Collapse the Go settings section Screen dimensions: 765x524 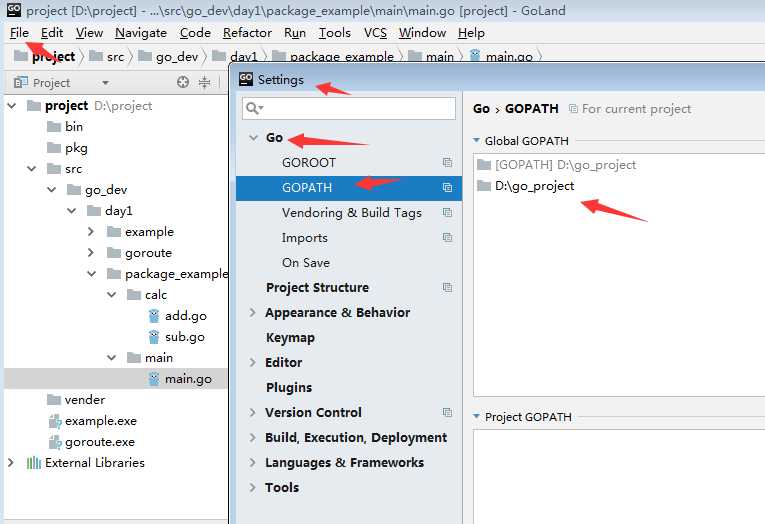[253, 138]
